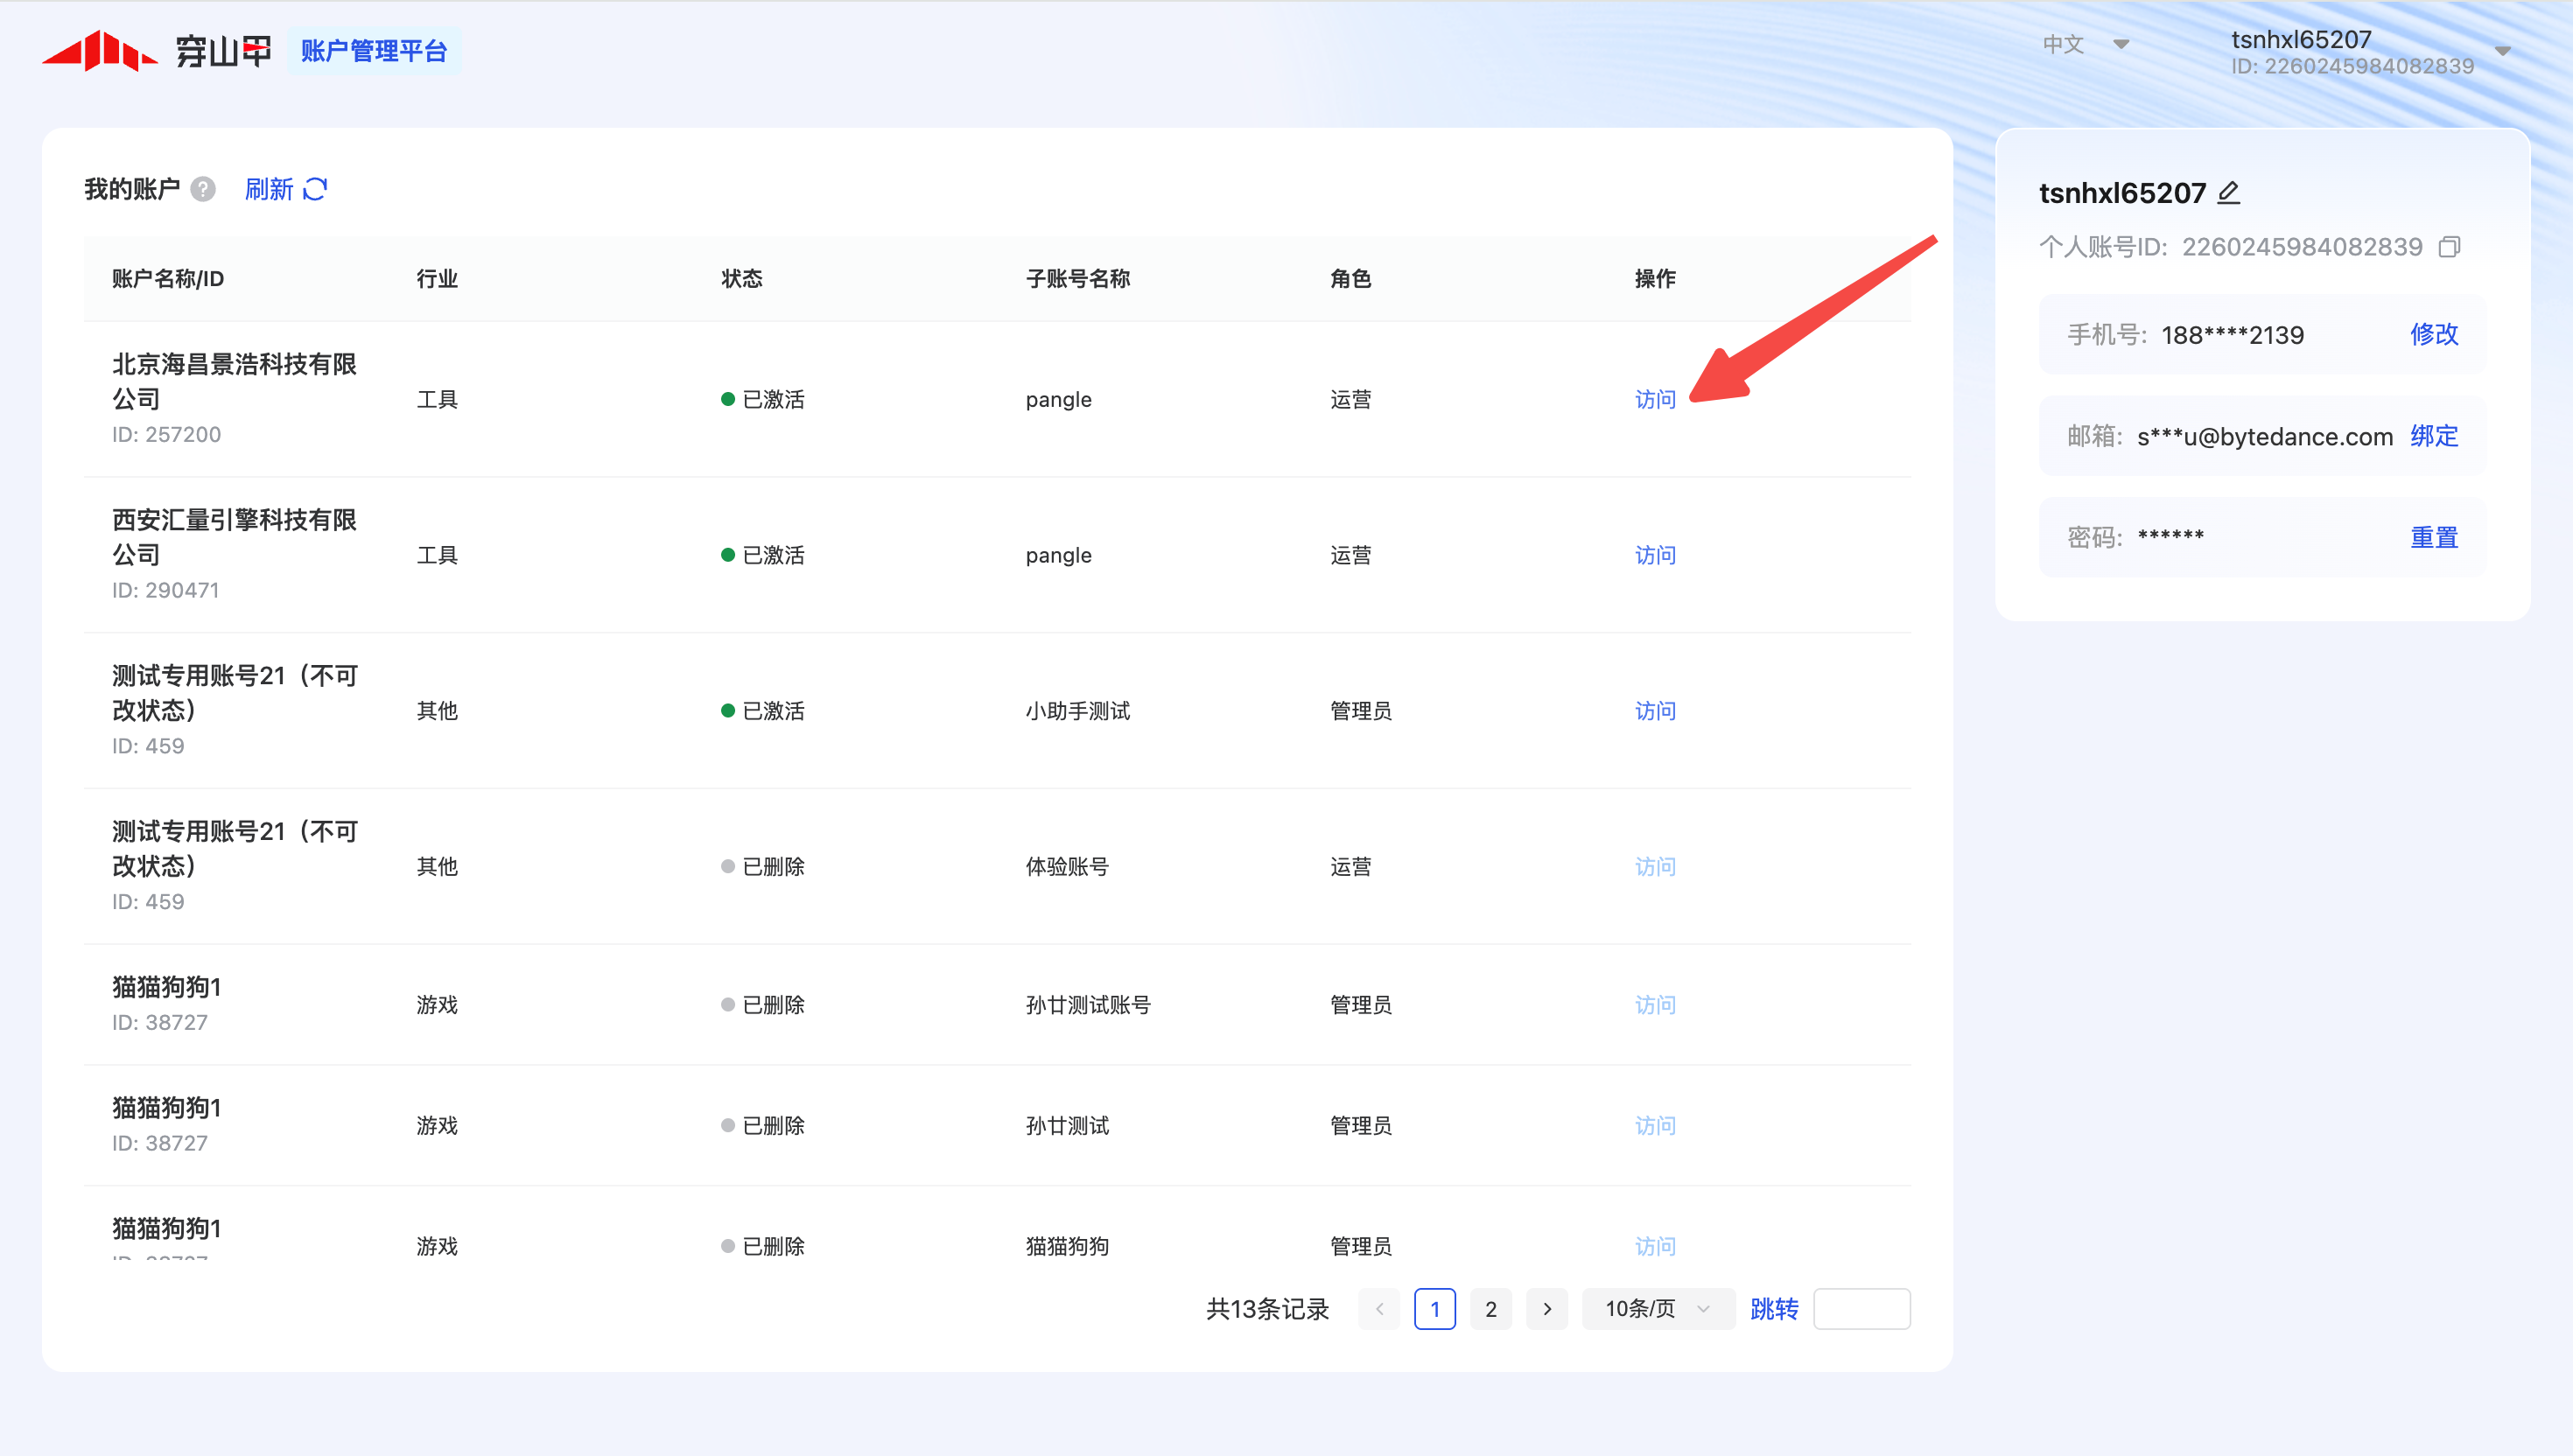Copy the personal account ID icon
This screenshot has height=1456, width=2573.
(x=2448, y=247)
